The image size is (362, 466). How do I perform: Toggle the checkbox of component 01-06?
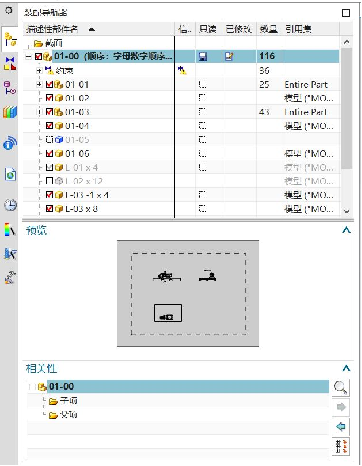tap(49, 154)
